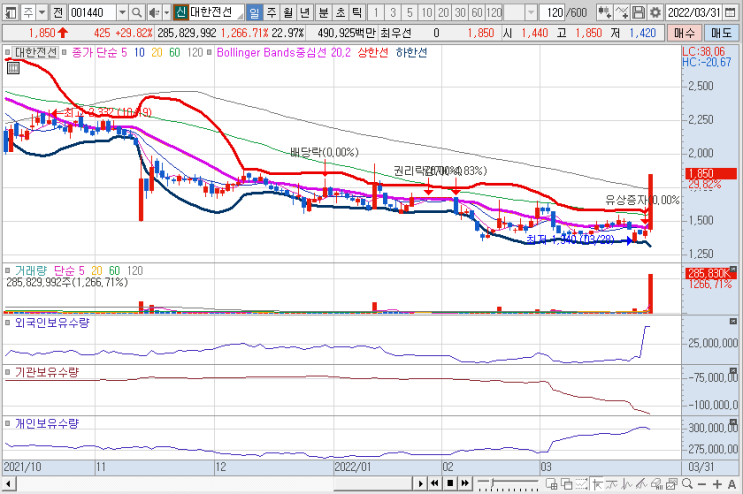Switch to the 분 minute period tab
The height and width of the screenshot is (494, 743).
[x=324, y=12]
